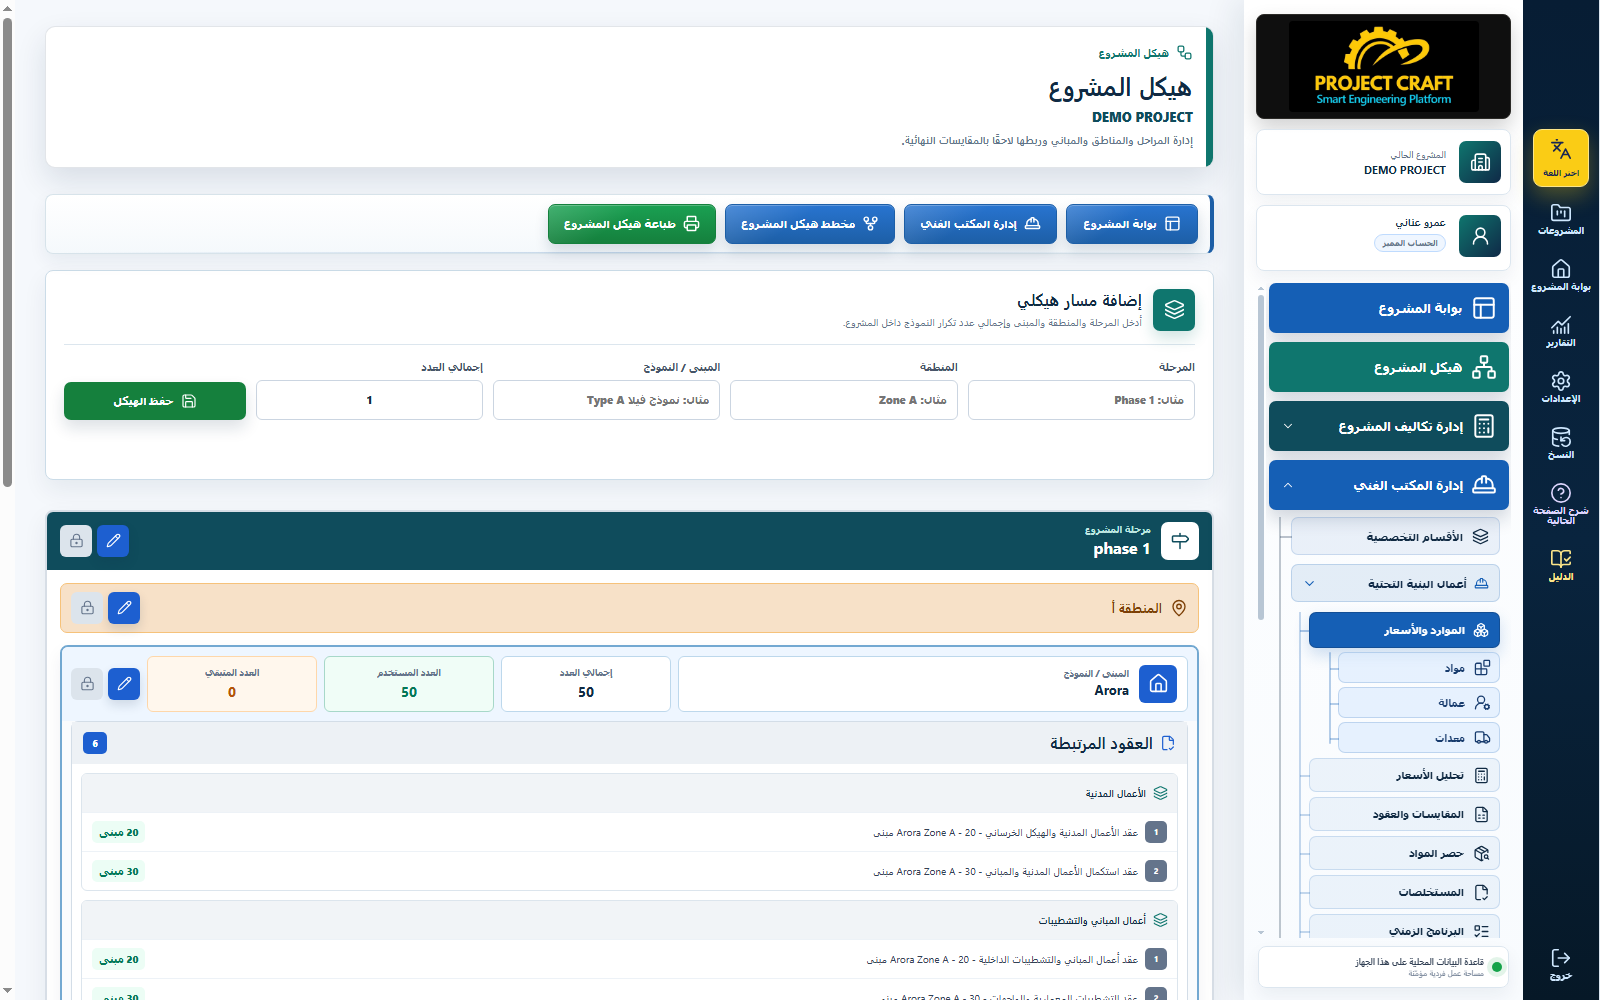
Task: Click the lock icon on the Arora building row
Action: click(87, 684)
